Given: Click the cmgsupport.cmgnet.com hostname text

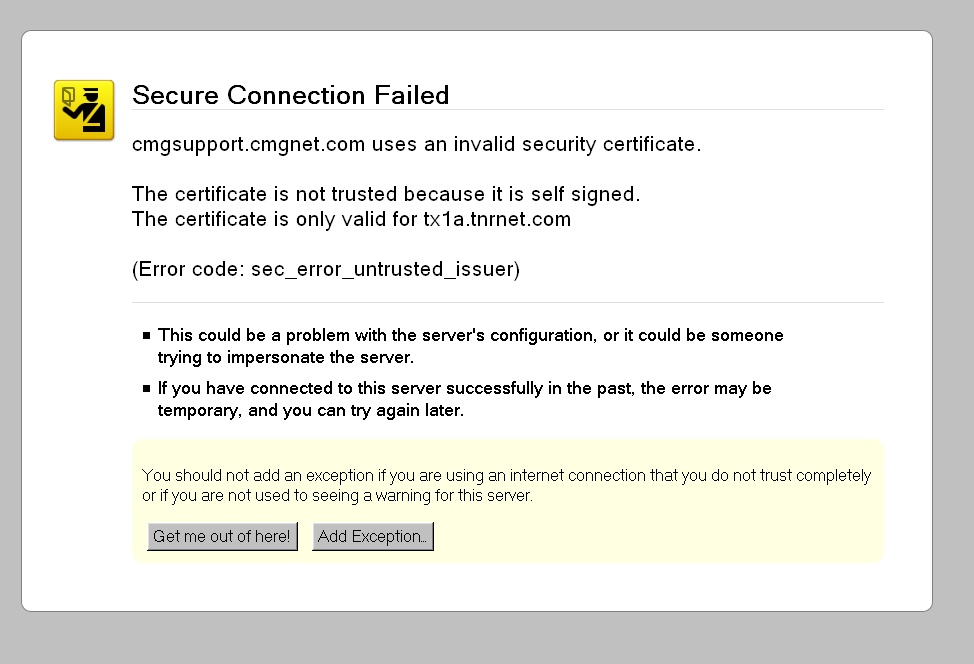Looking at the screenshot, I should pyautogui.click(x=248, y=145).
